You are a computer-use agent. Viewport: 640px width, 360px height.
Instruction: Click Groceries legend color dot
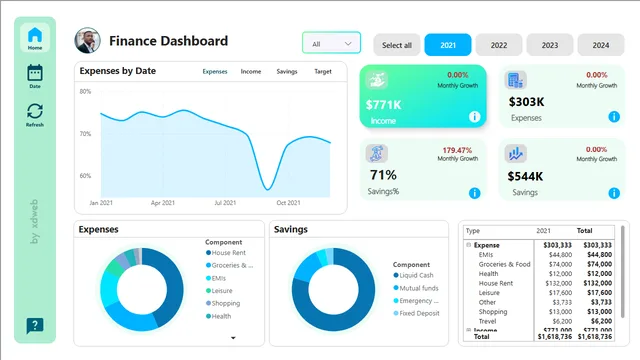pyautogui.click(x=209, y=265)
